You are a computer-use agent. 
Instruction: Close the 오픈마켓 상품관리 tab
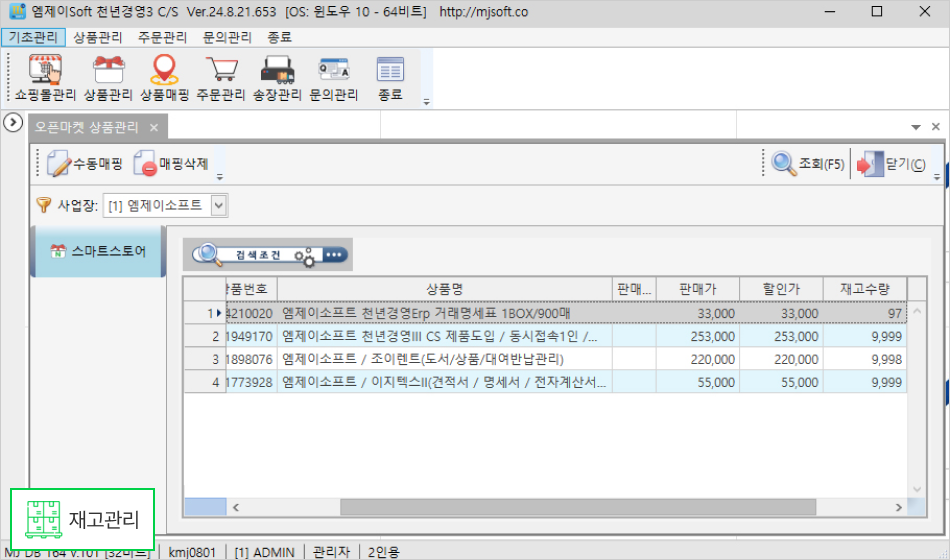154,127
